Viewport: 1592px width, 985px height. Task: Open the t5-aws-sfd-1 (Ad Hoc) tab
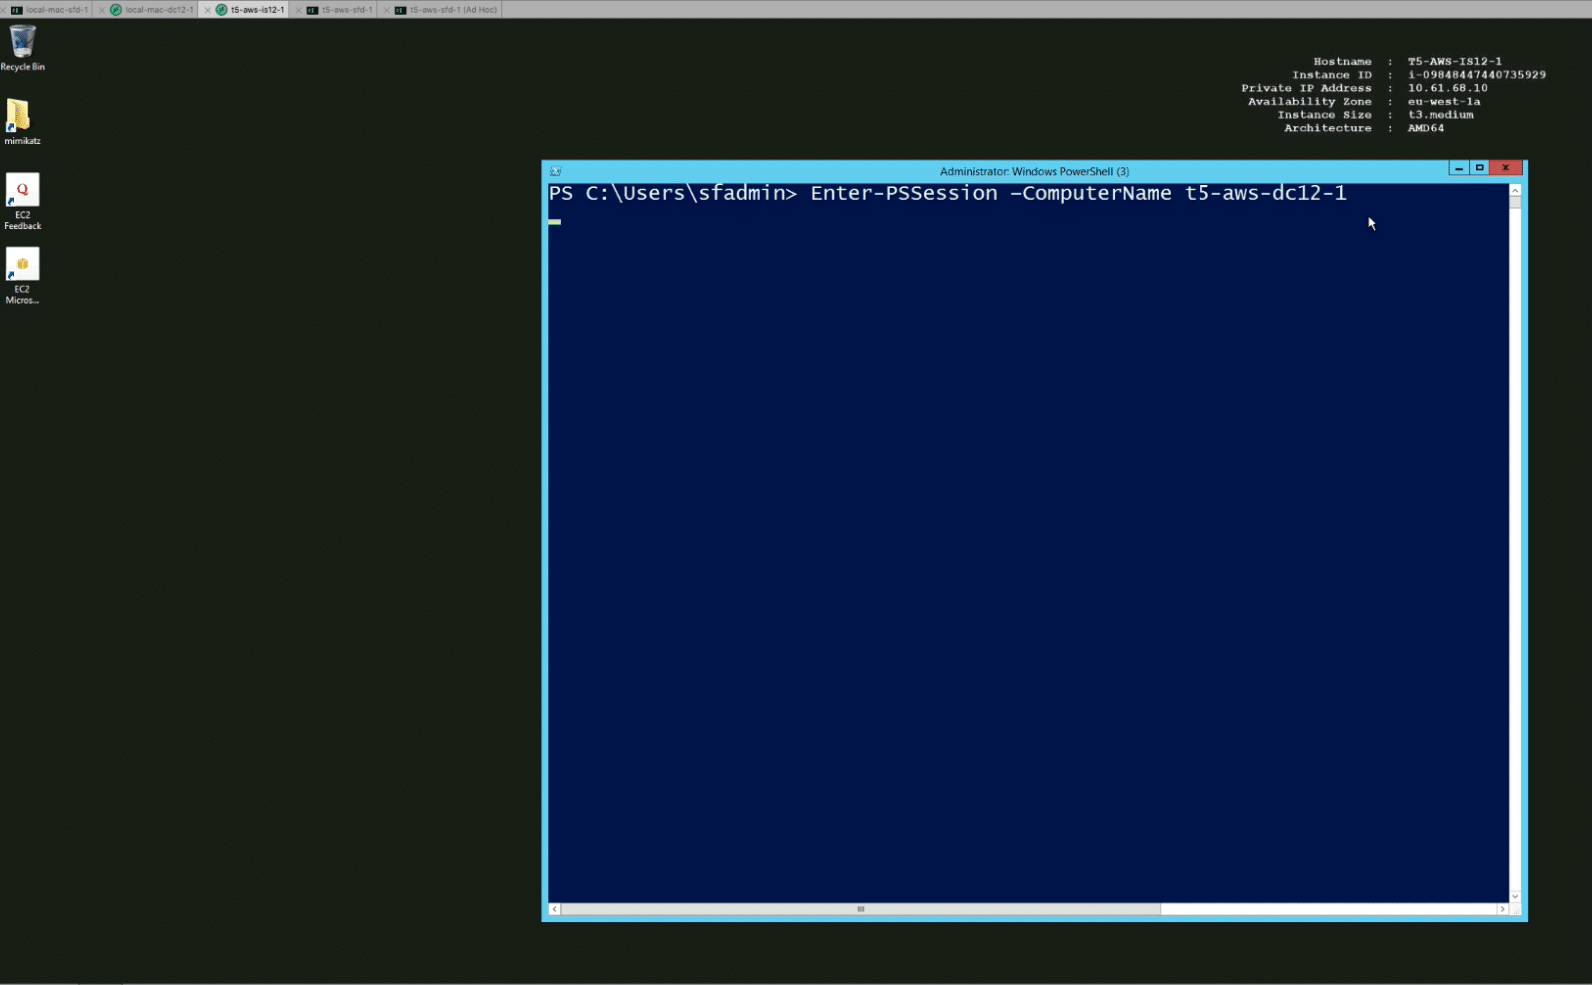(446, 10)
